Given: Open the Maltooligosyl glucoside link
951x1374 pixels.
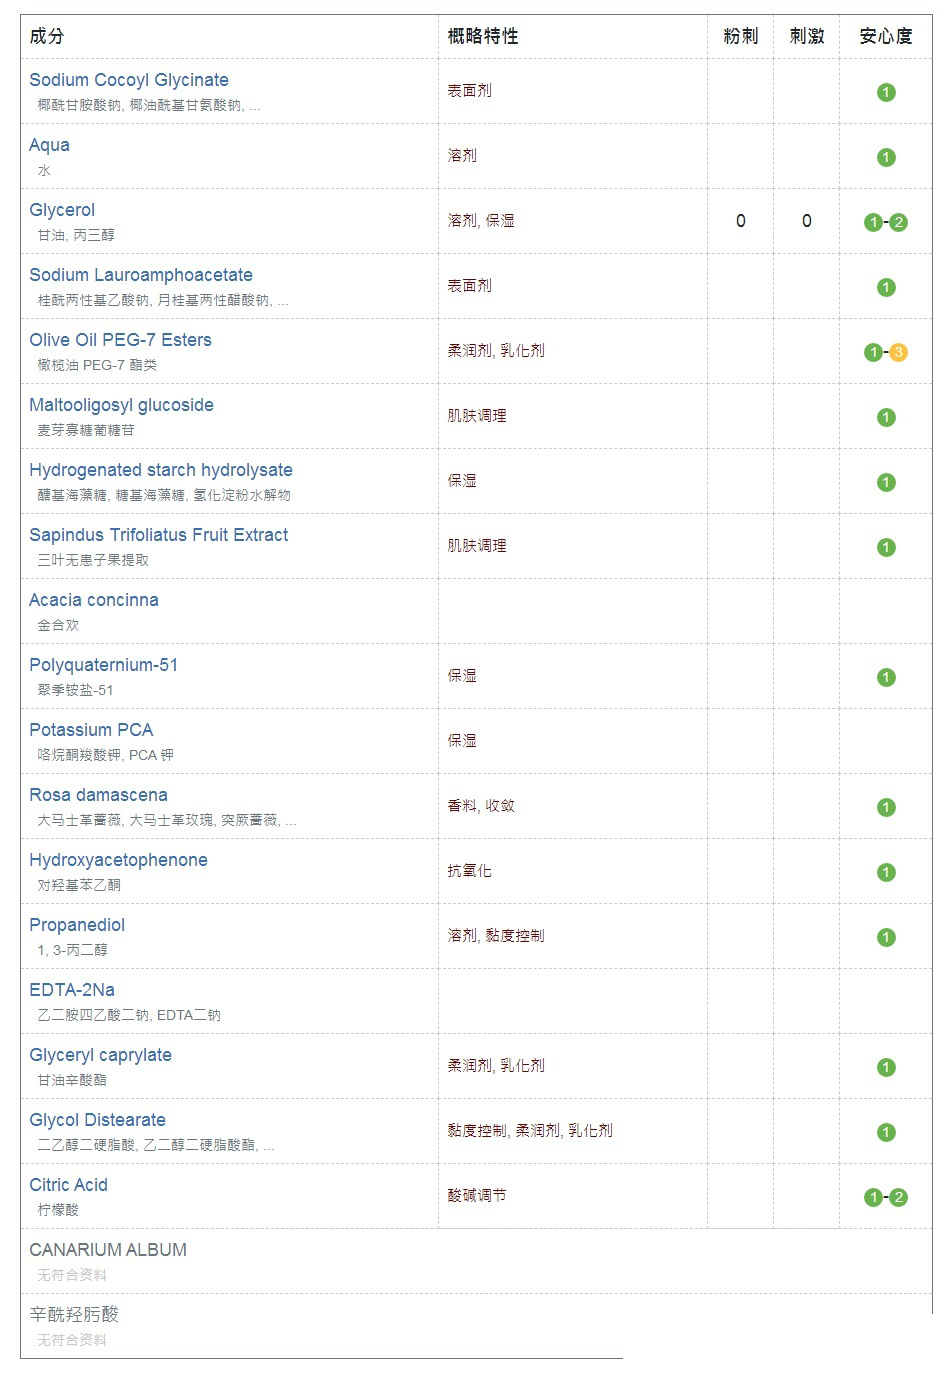Looking at the screenshot, I should pyautogui.click(x=121, y=405).
